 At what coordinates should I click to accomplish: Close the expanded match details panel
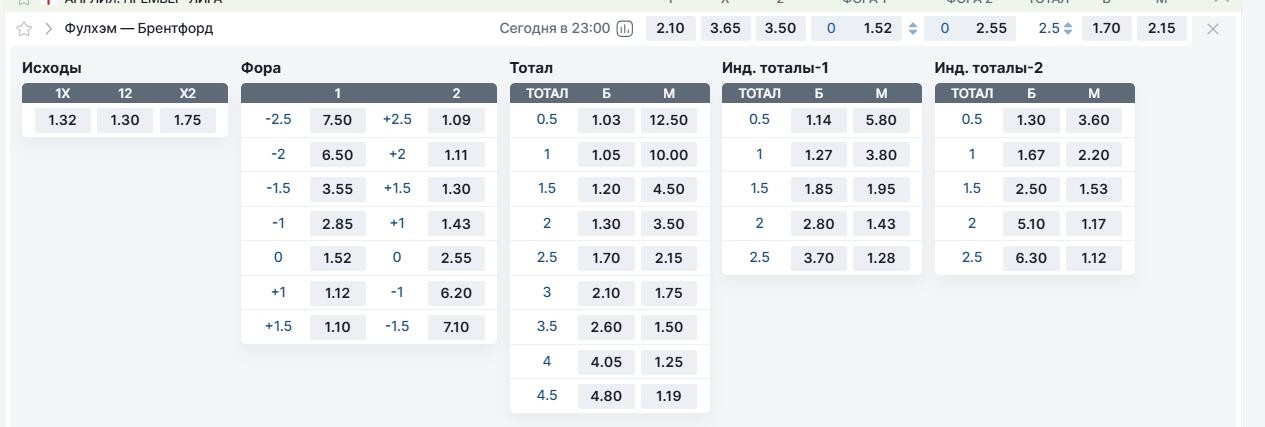click(1213, 29)
